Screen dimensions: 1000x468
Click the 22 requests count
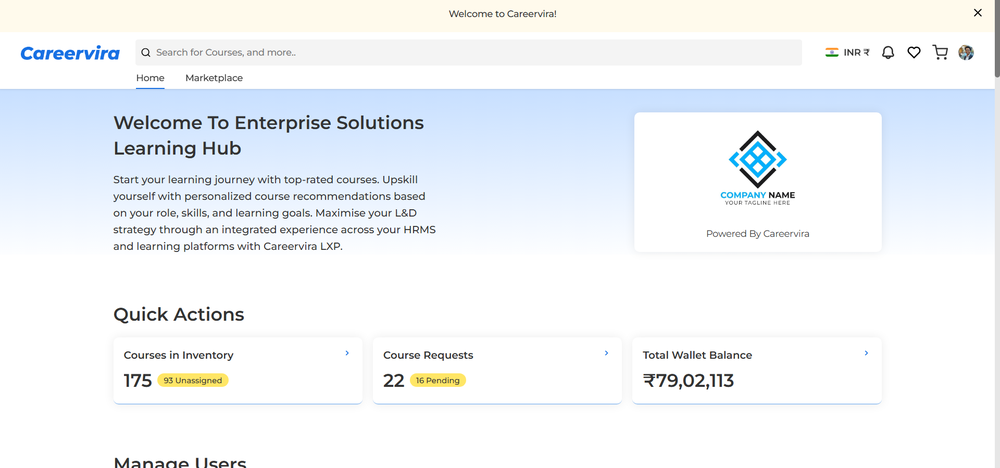pos(393,381)
